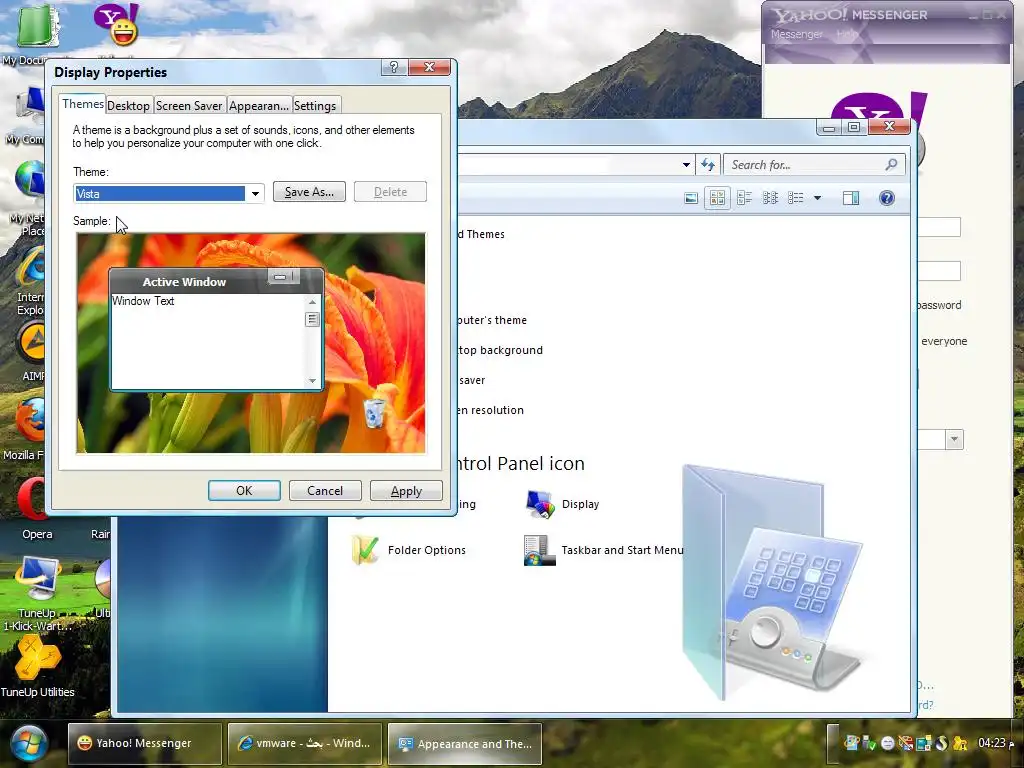Image resolution: width=1024 pixels, height=768 pixels.
Task: Switch to the Themes tab
Action: point(83,104)
